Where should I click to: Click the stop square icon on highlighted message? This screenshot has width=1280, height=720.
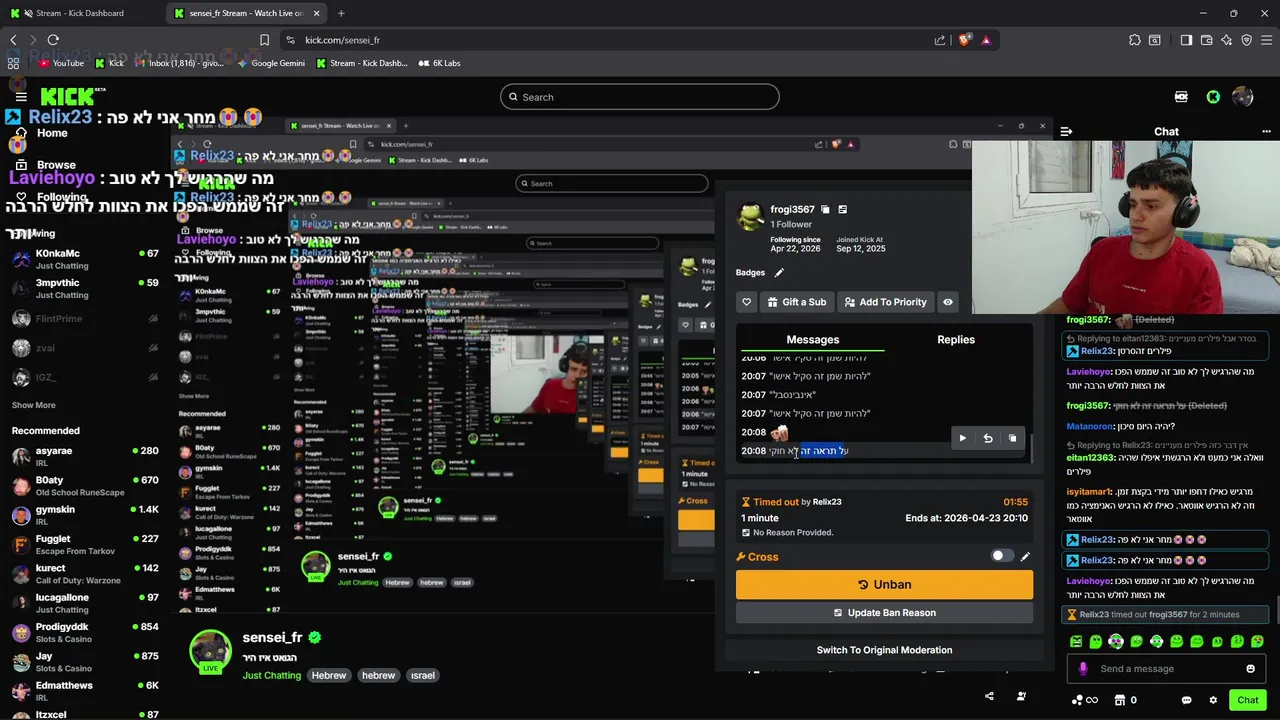point(1012,438)
